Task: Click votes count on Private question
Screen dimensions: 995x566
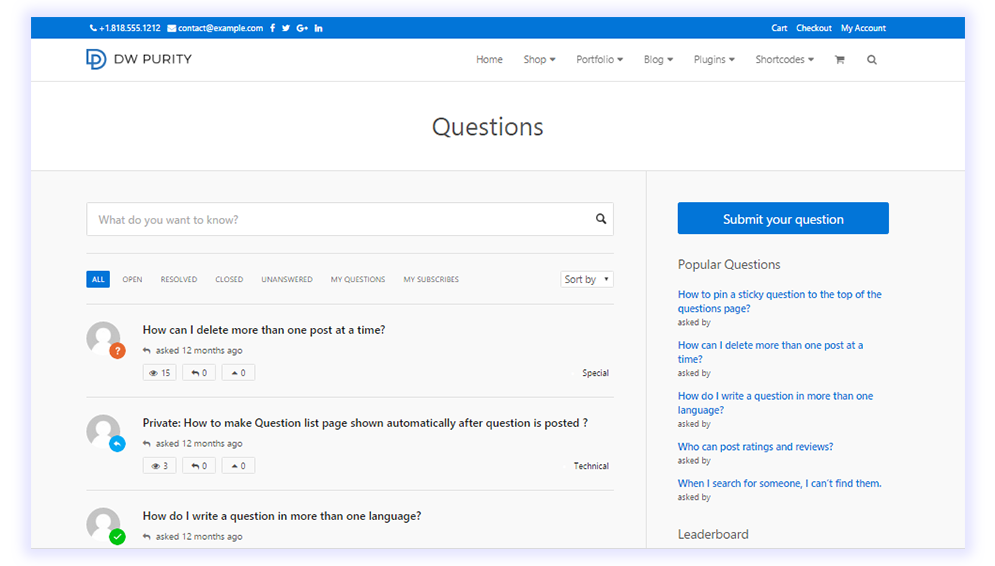Action: point(239,466)
